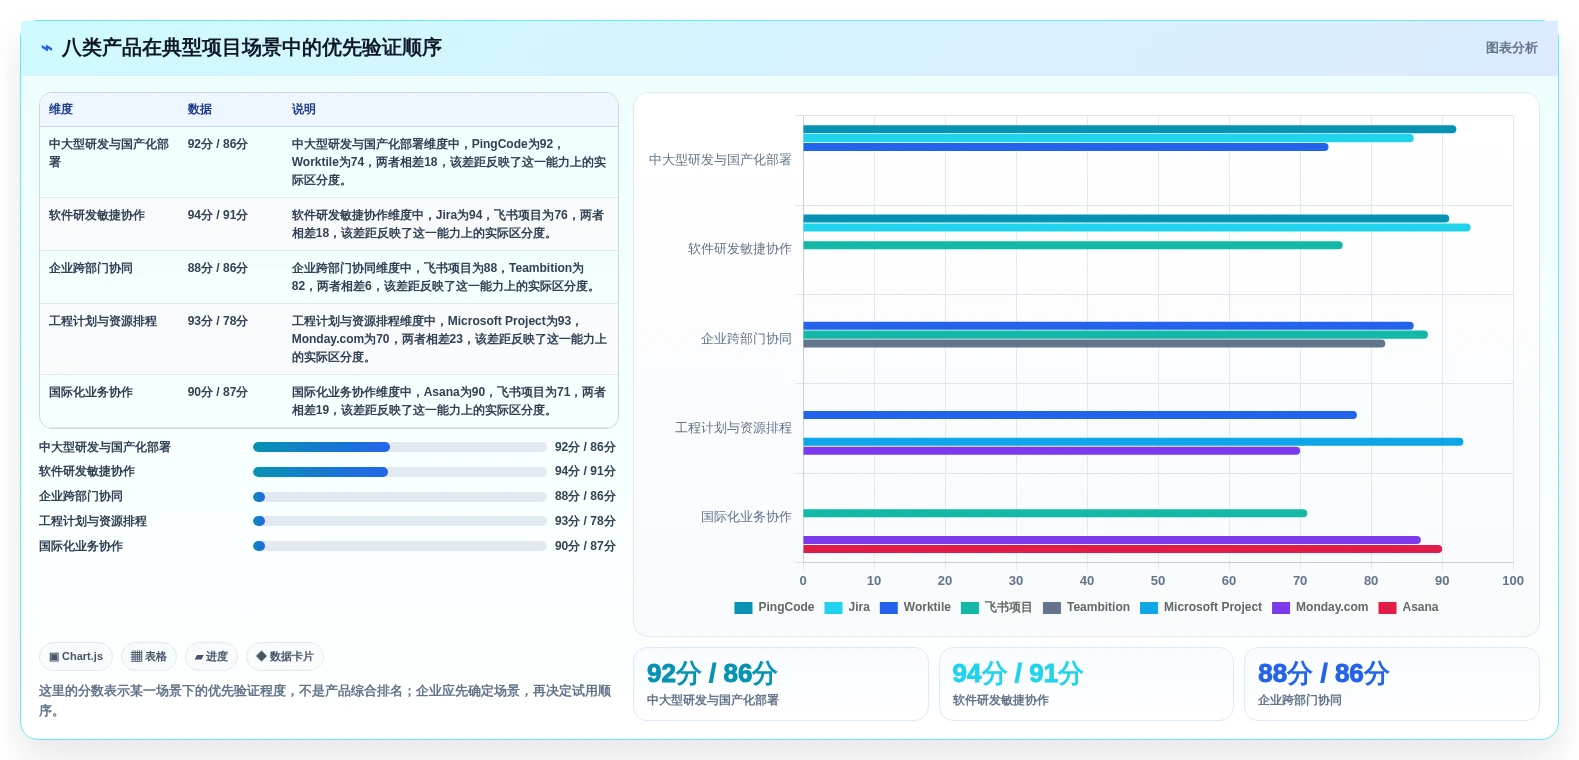Click Microsoft Project bar in 工程计划与资源排程 group
This screenshot has height=760, width=1579.
1133,442
